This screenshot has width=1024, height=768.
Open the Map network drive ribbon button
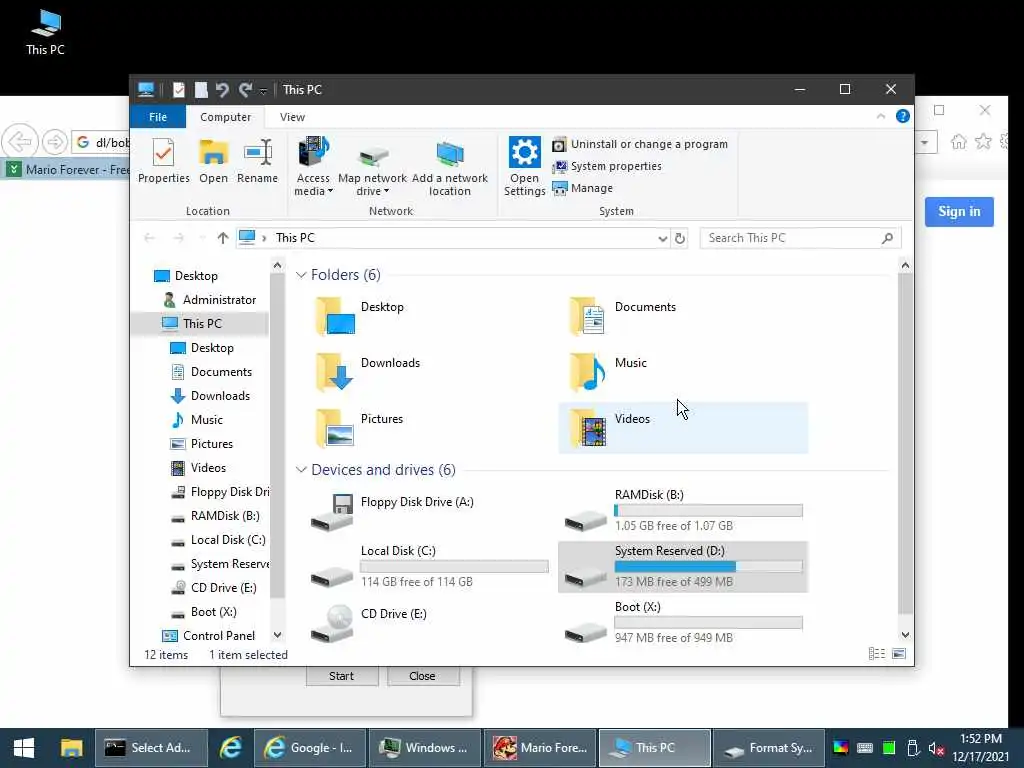click(372, 166)
